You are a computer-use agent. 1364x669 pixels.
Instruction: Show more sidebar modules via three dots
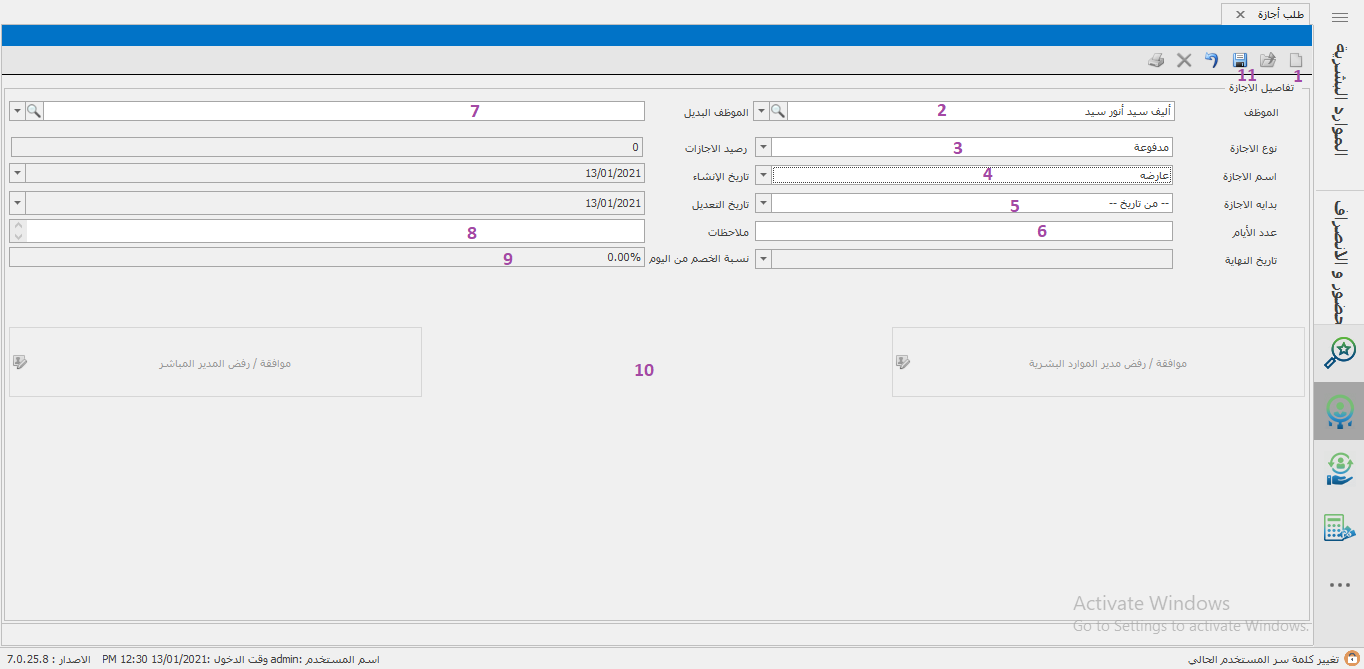pos(1339,586)
